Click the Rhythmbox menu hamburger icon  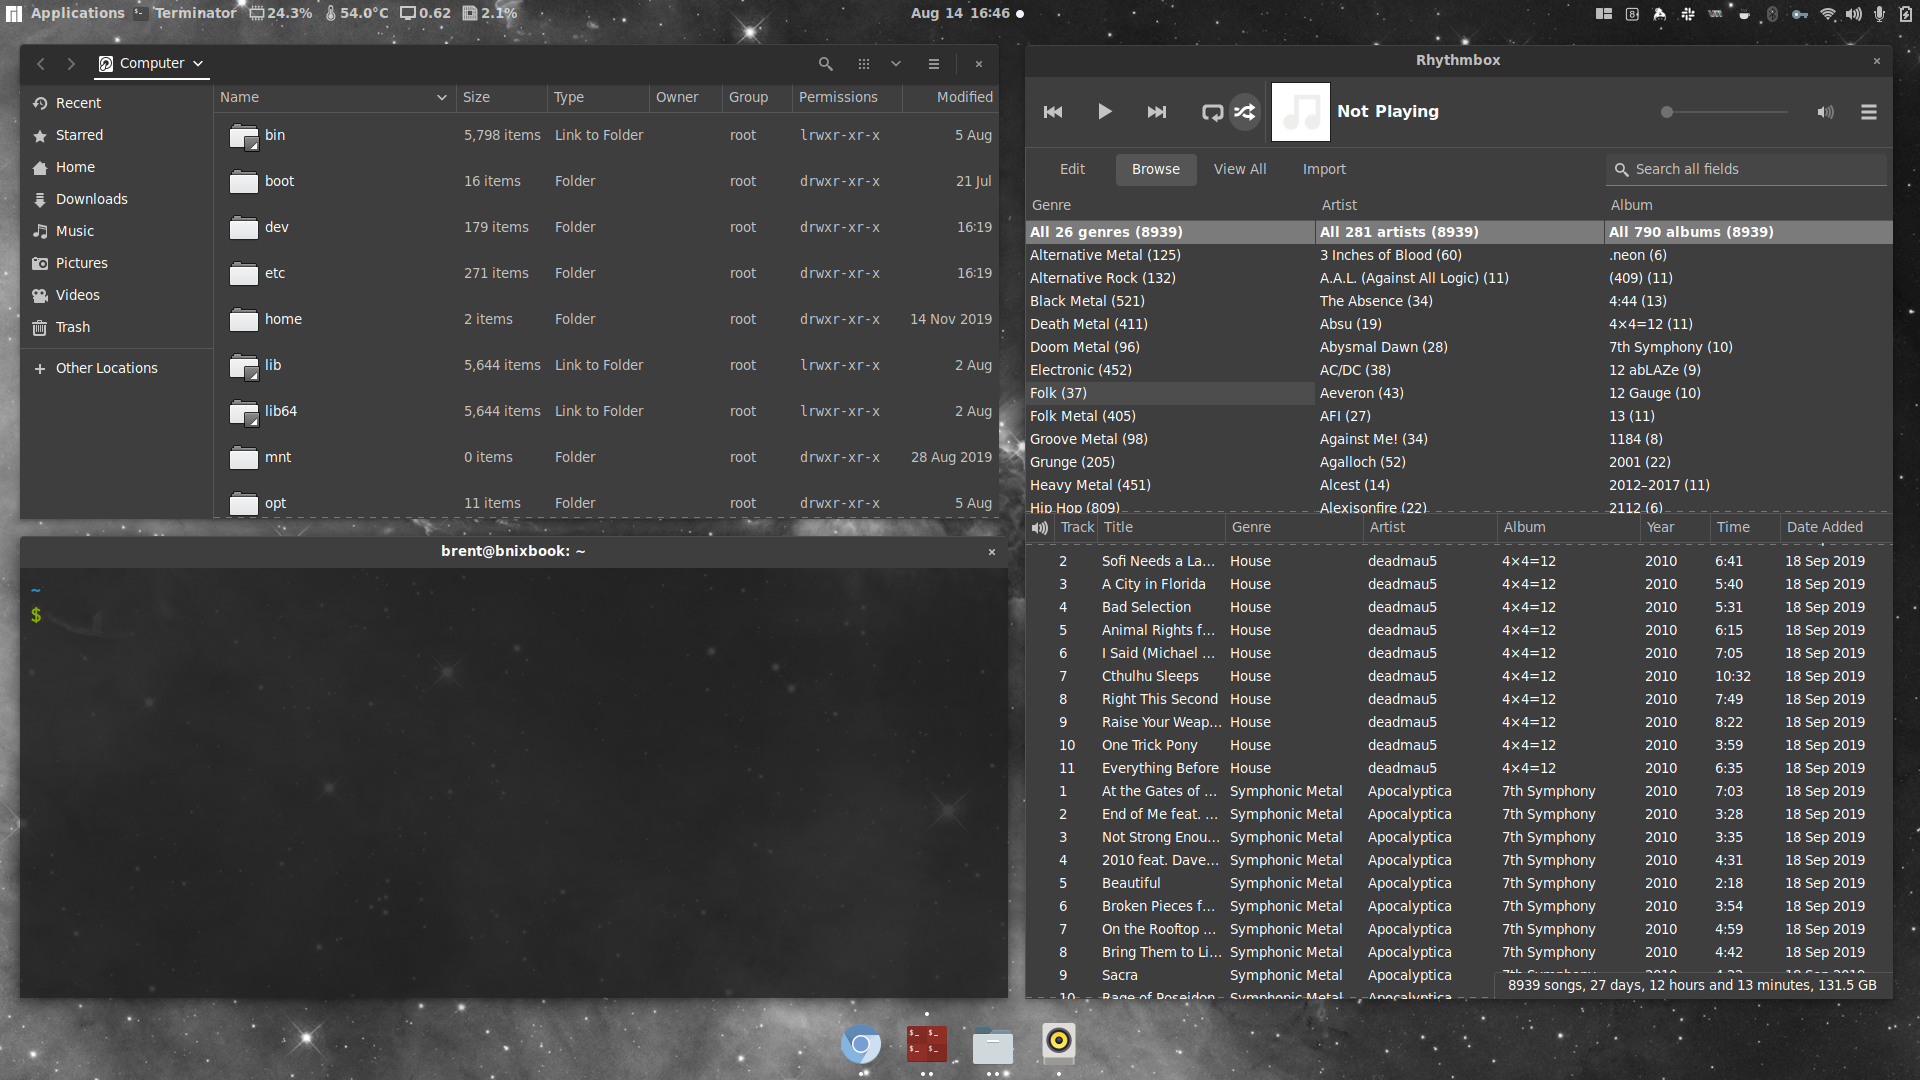(1869, 112)
